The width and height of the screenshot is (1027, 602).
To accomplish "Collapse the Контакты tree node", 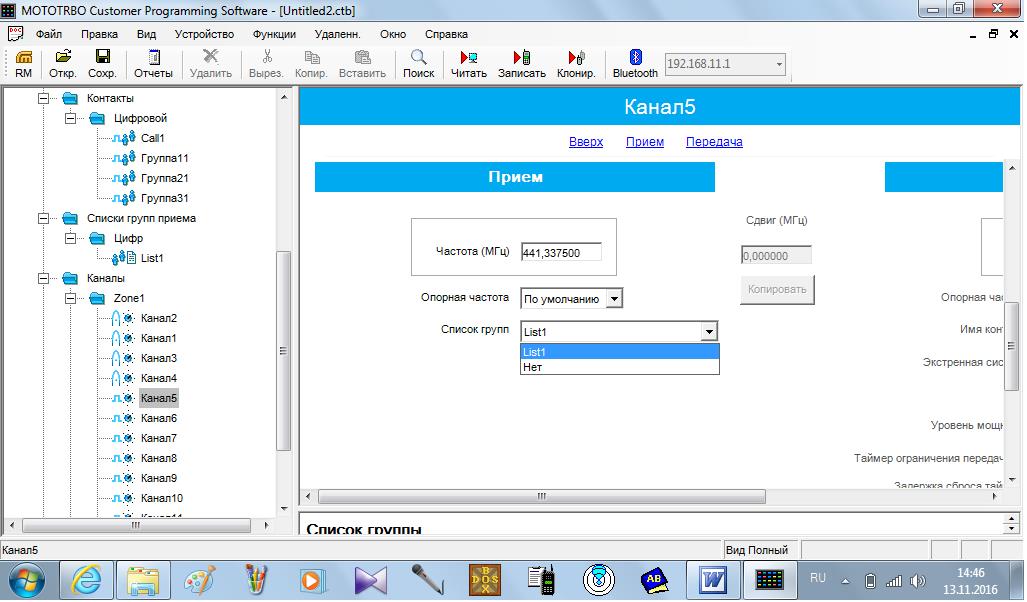I will (x=43, y=98).
